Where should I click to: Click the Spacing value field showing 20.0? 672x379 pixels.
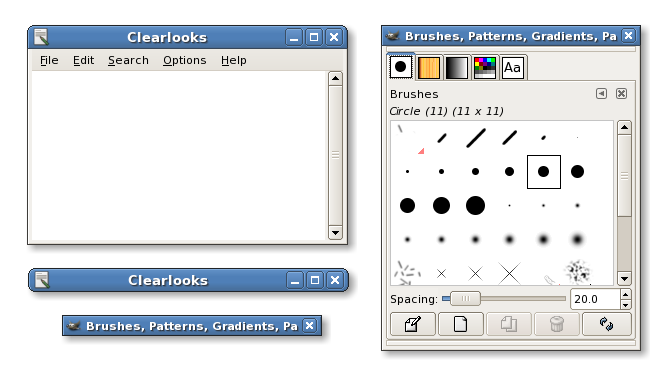point(595,299)
